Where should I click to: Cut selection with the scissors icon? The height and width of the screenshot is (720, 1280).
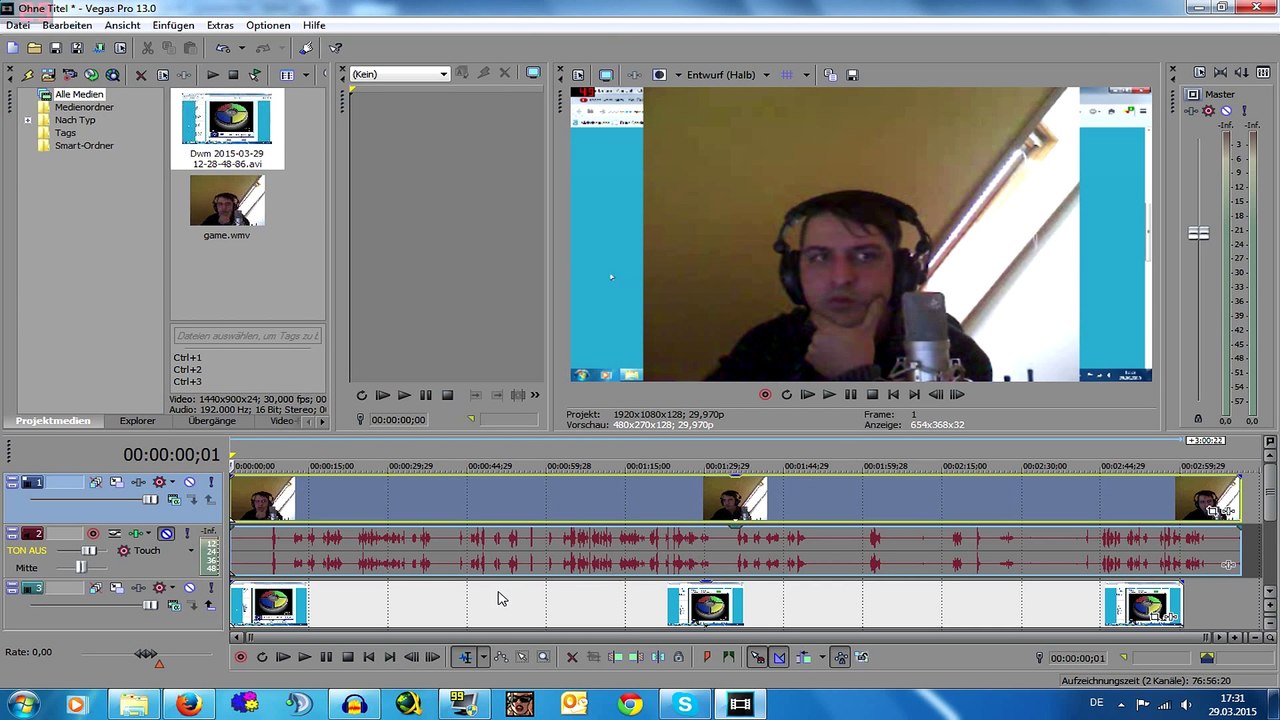147,48
